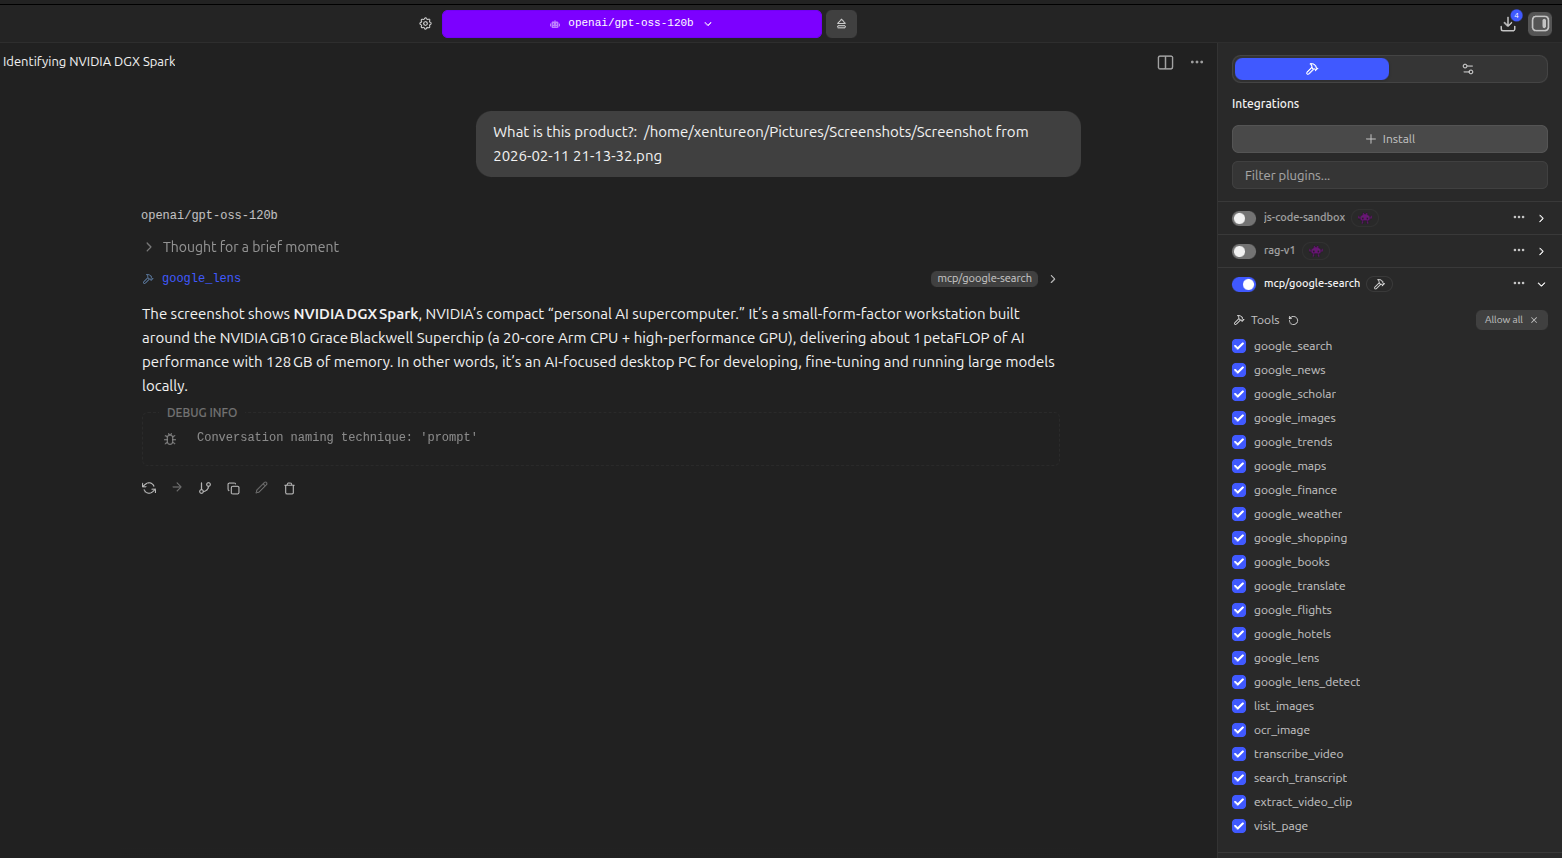Click the Filter plugins input field
The image size is (1562, 858).
(x=1389, y=175)
